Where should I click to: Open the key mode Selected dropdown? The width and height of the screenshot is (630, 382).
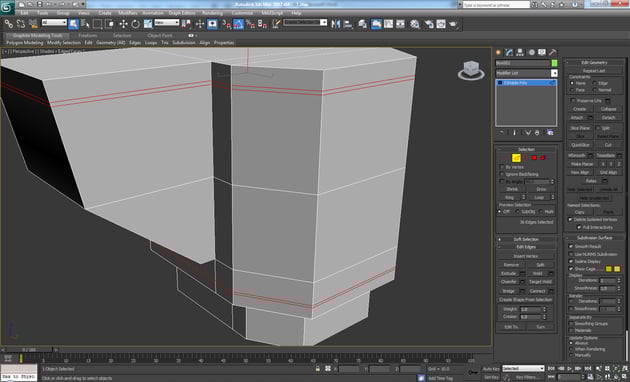tap(523, 368)
